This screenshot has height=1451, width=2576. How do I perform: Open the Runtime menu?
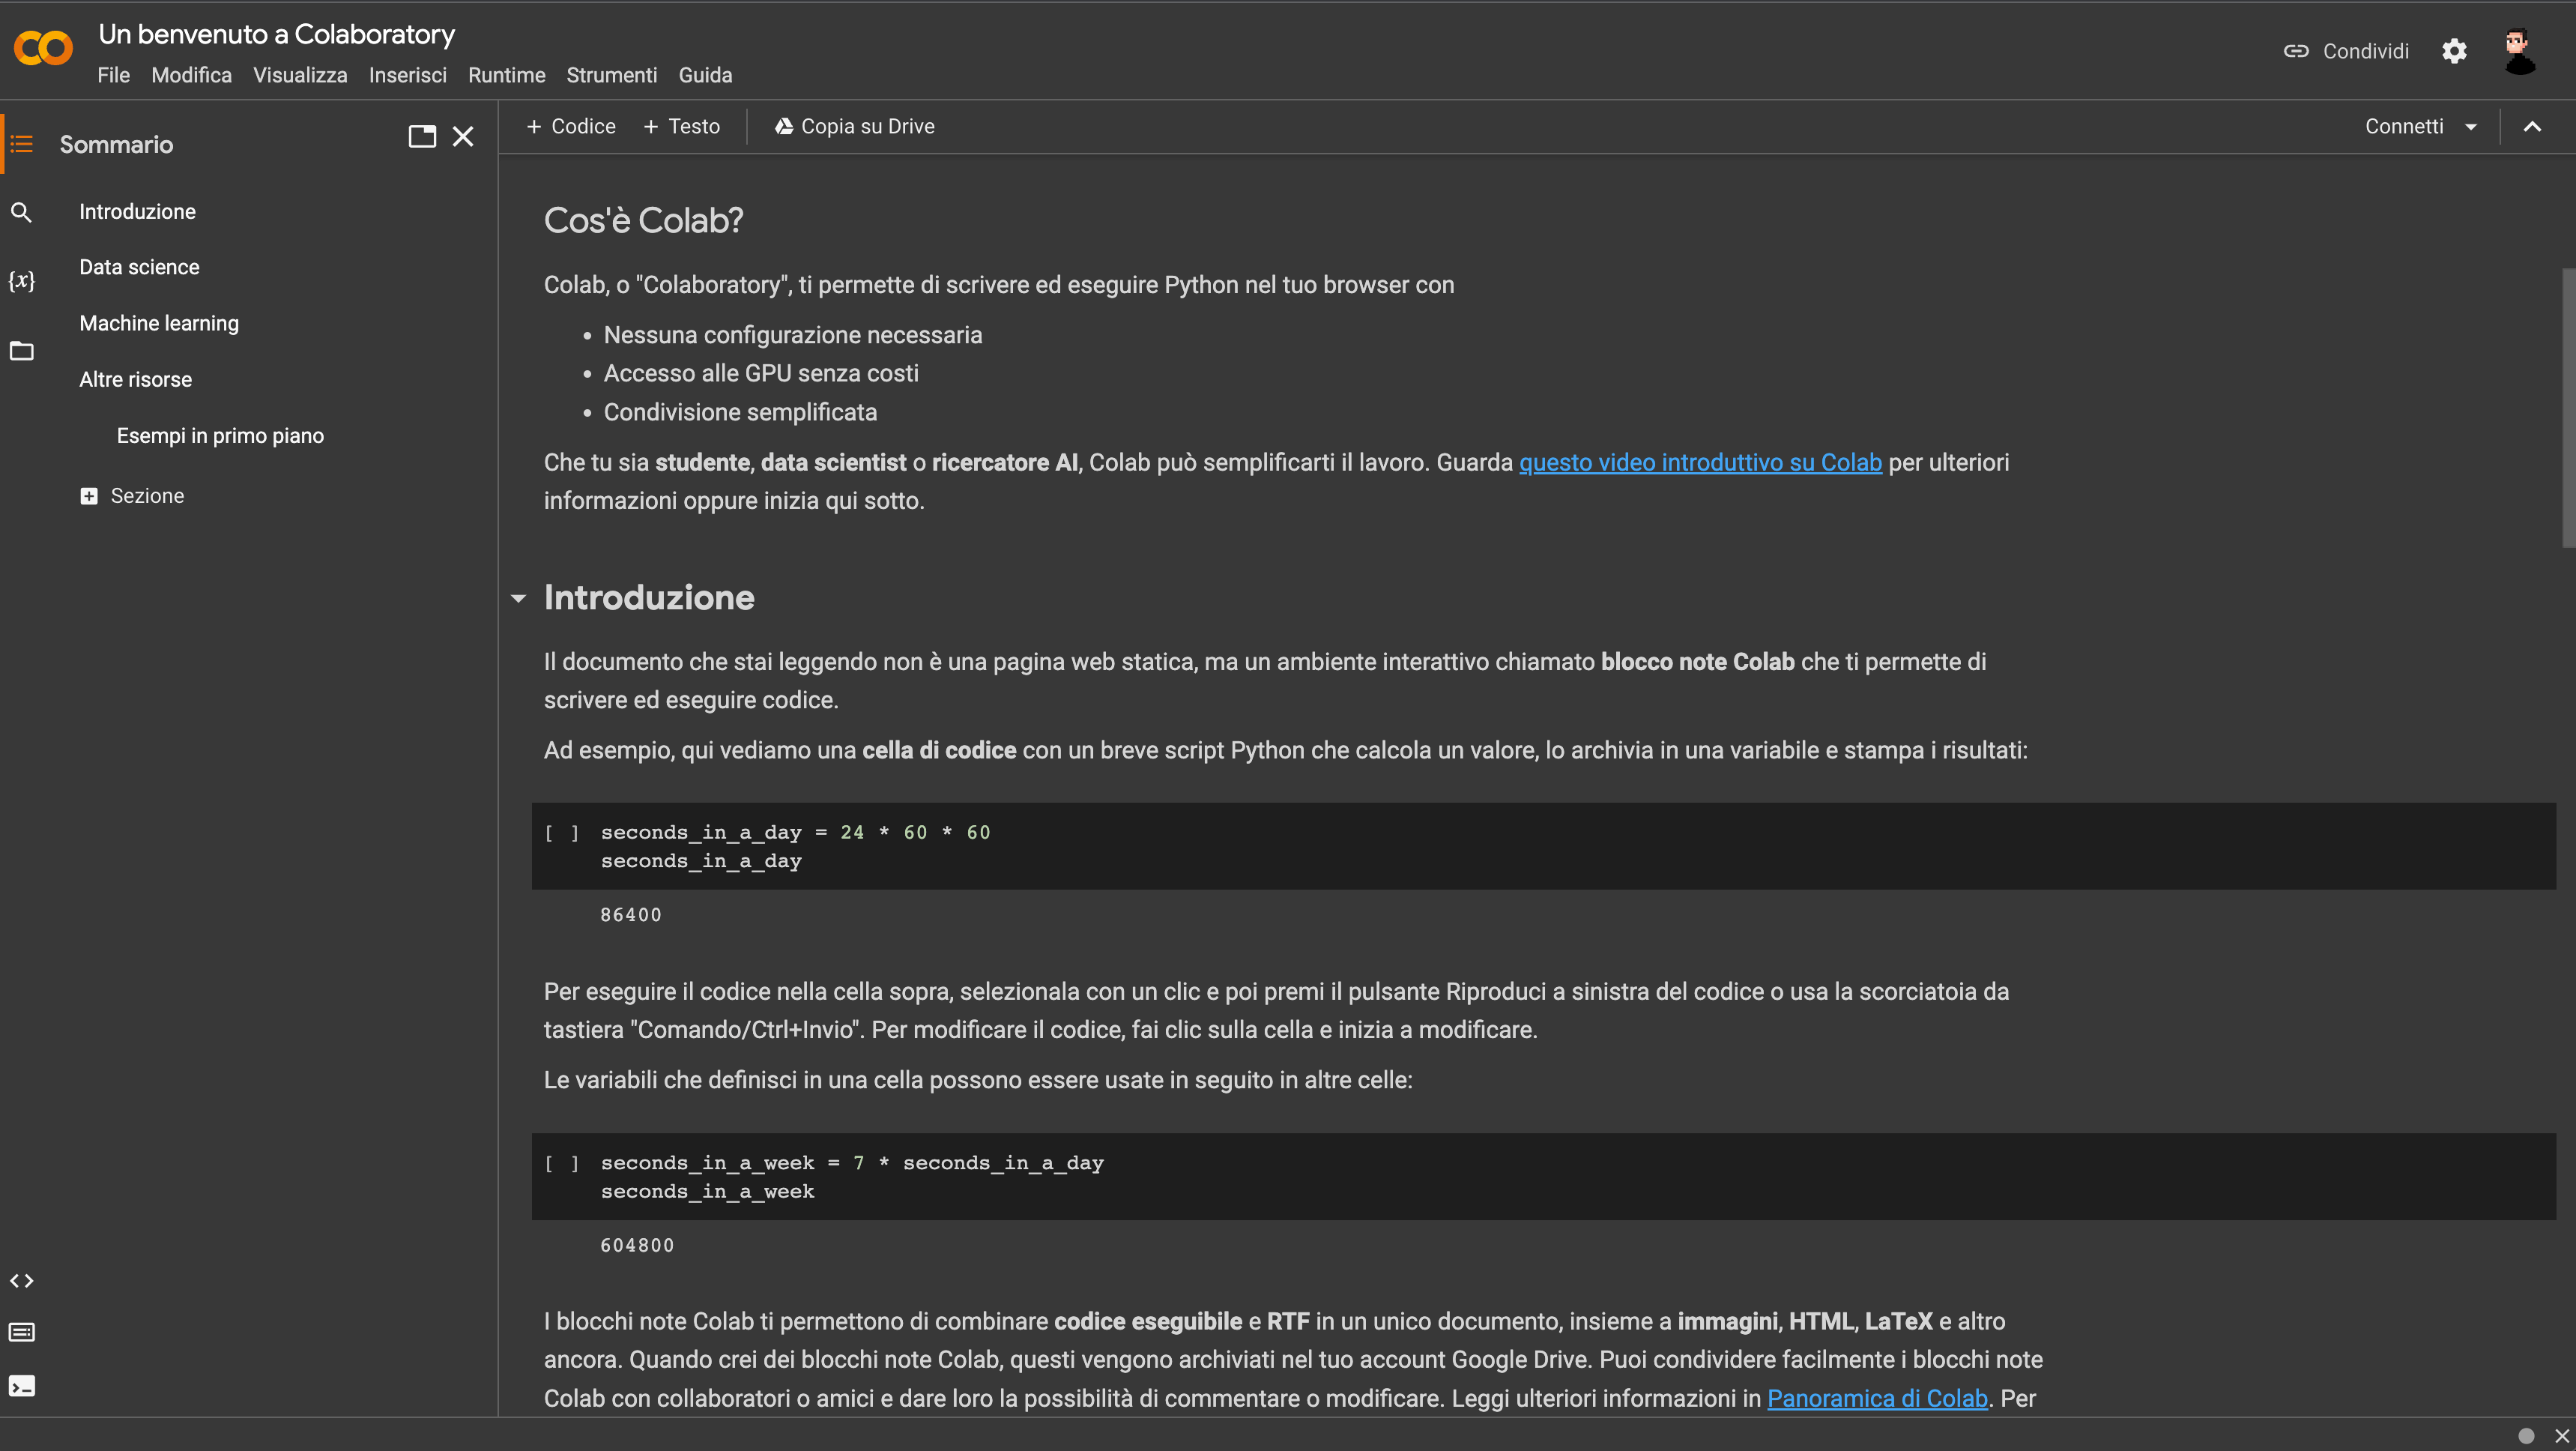(506, 76)
